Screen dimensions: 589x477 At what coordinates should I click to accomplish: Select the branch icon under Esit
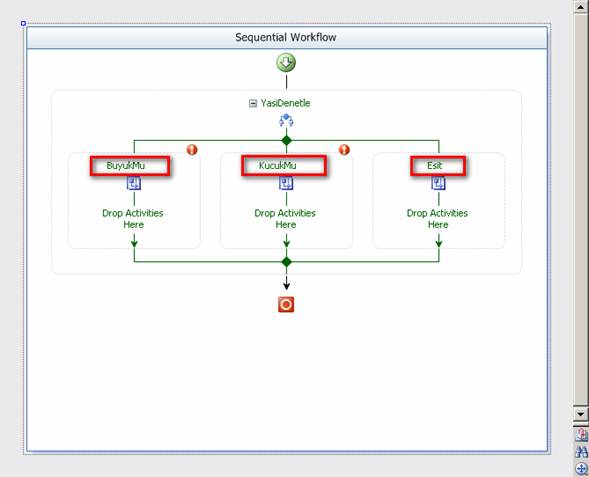(438, 184)
